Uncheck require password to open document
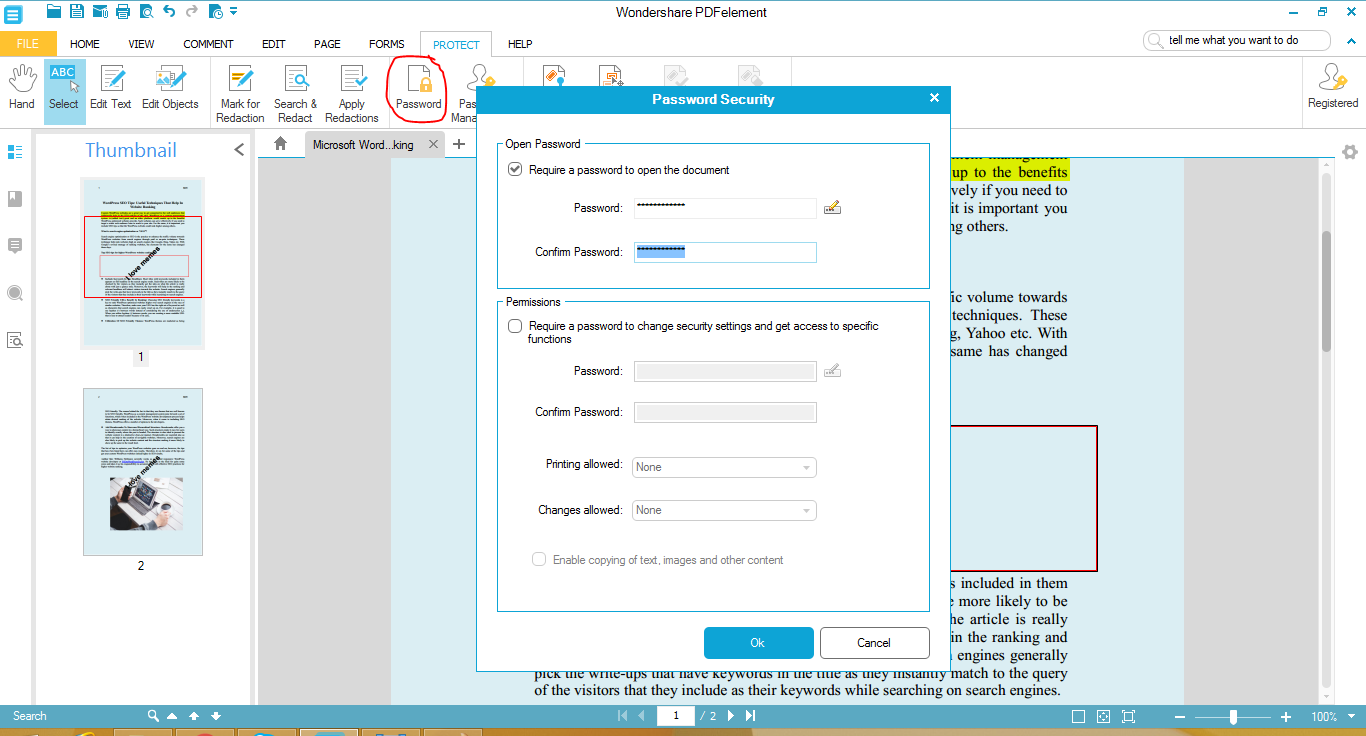 (x=515, y=170)
